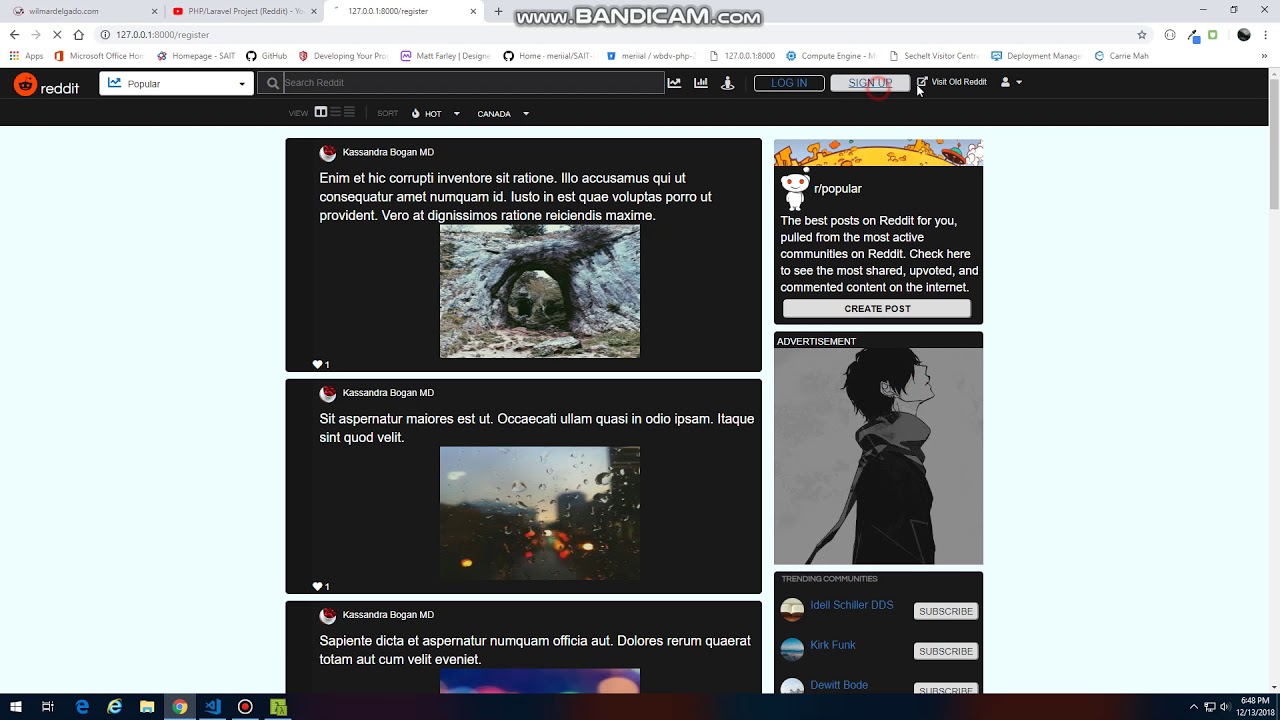This screenshot has width=1280, height=720.
Task: Focus the Search Reddit field
Action: [473, 83]
